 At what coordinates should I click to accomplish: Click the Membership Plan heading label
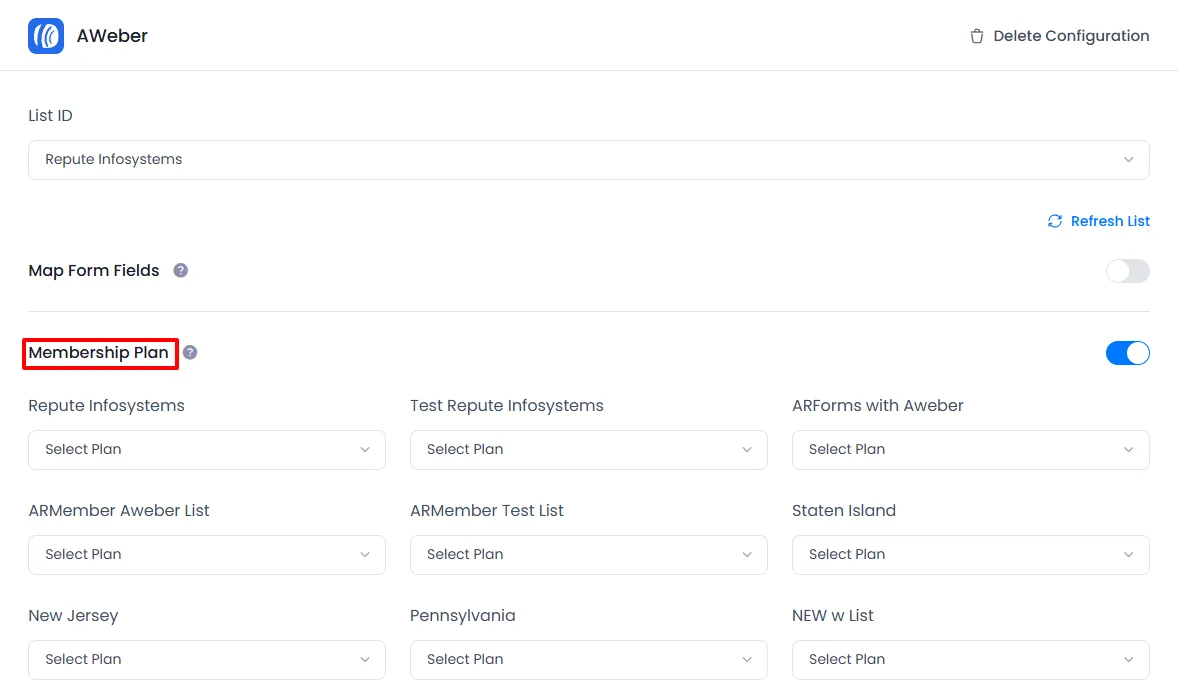(x=99, y=353)
